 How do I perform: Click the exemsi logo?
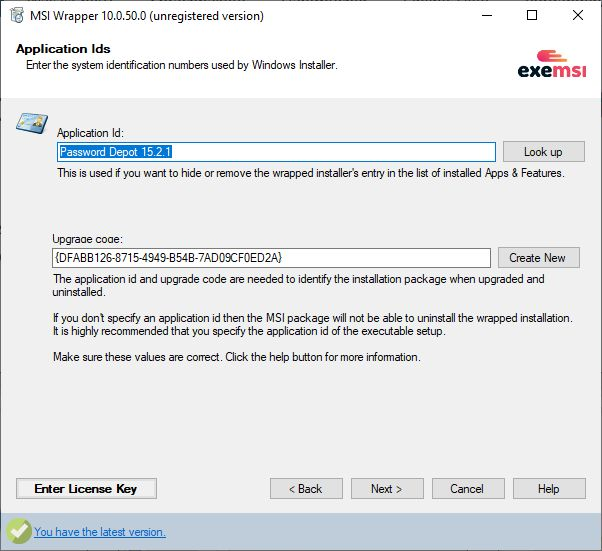point(552,64)
